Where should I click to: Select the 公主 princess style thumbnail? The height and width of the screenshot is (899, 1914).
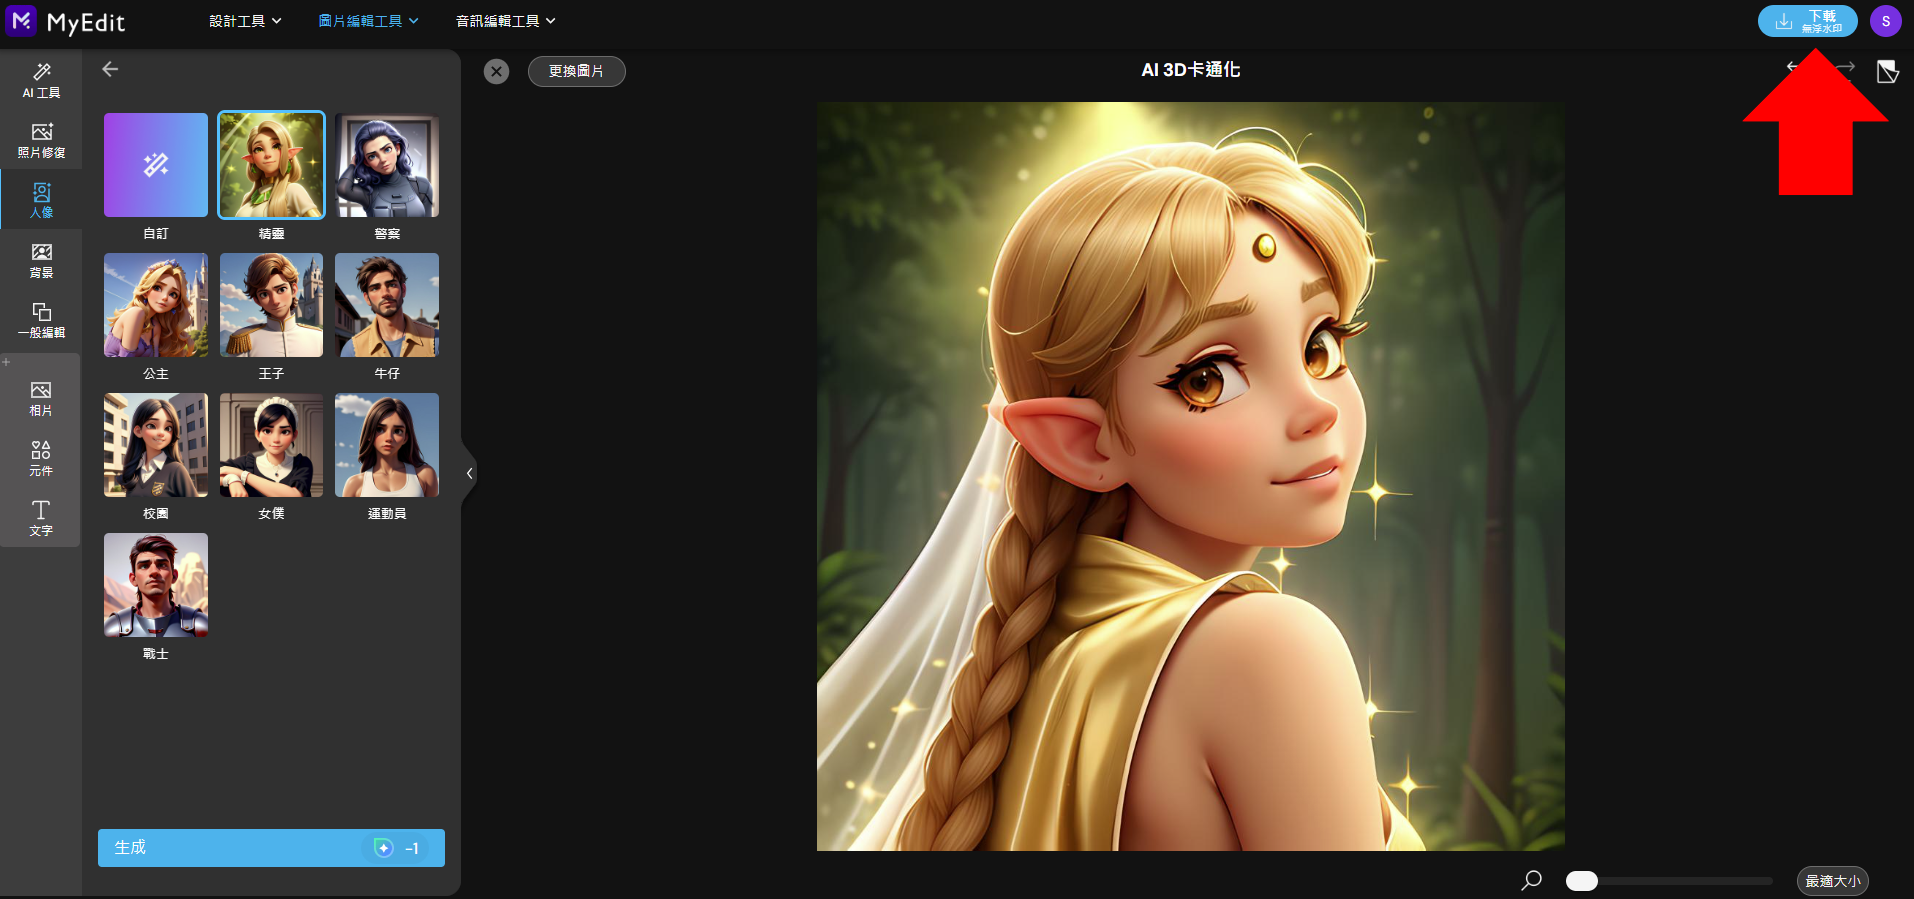(x=156, y=305)
